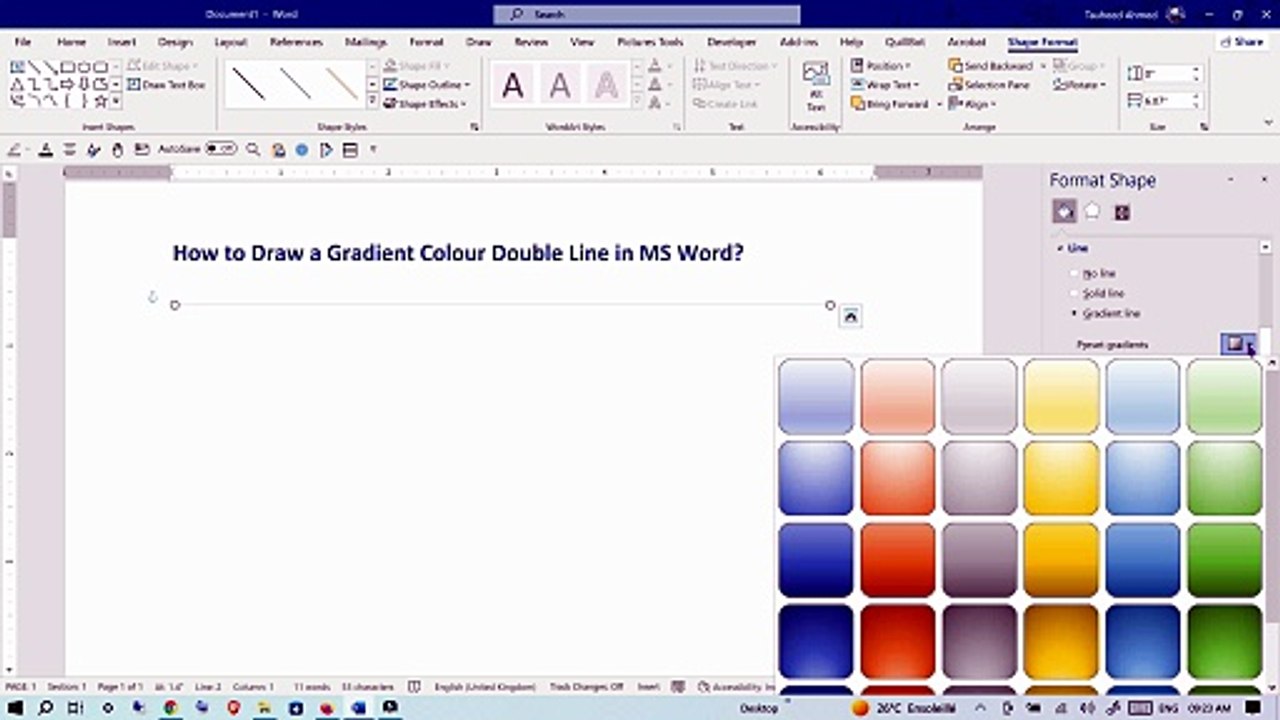The width and height of the screenshot is (1280, 720).
Task: Choose the top-row light green preset gradient
Action: tap(1224, 397)
